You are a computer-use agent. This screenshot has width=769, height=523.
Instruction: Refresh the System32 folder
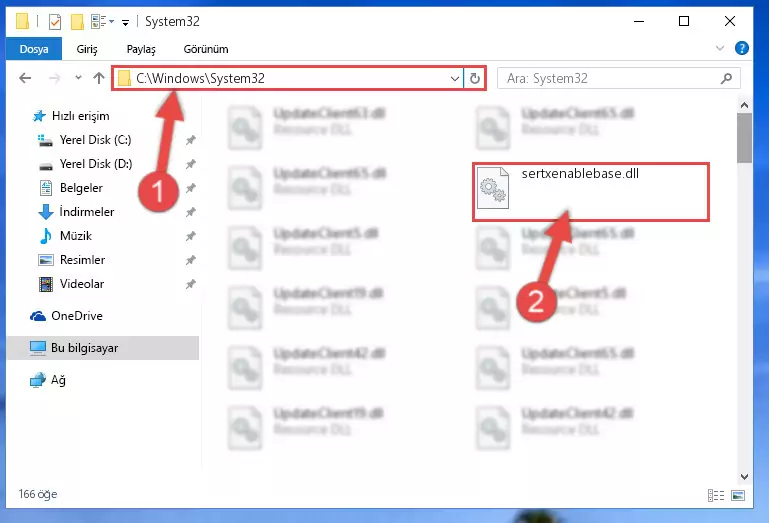475,78
